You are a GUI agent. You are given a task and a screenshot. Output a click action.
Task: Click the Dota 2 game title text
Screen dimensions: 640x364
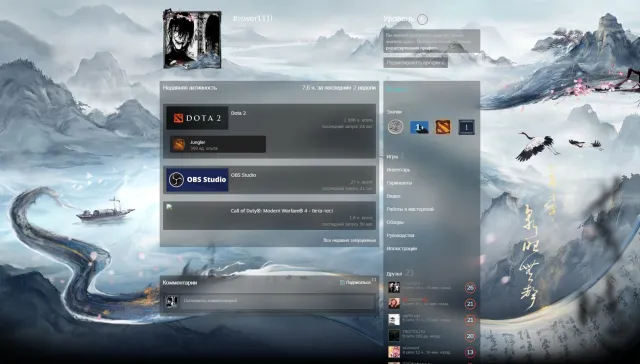tap(238, 113)
